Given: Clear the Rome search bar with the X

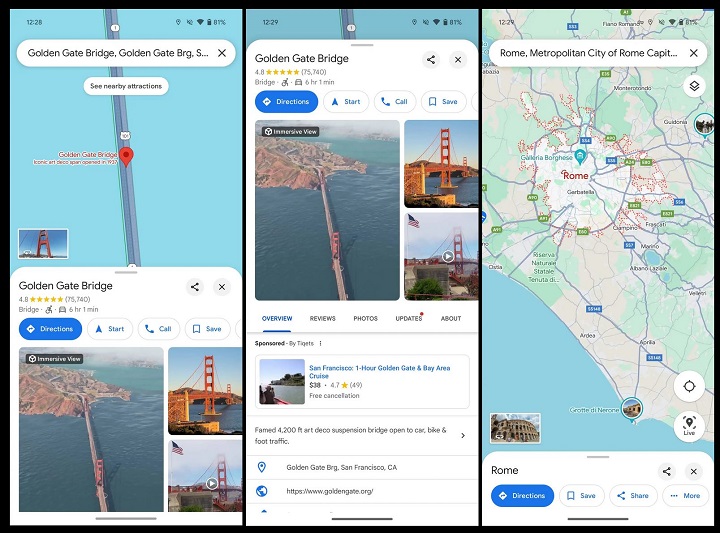Looking at the screenshot, I should pos(693,53).
